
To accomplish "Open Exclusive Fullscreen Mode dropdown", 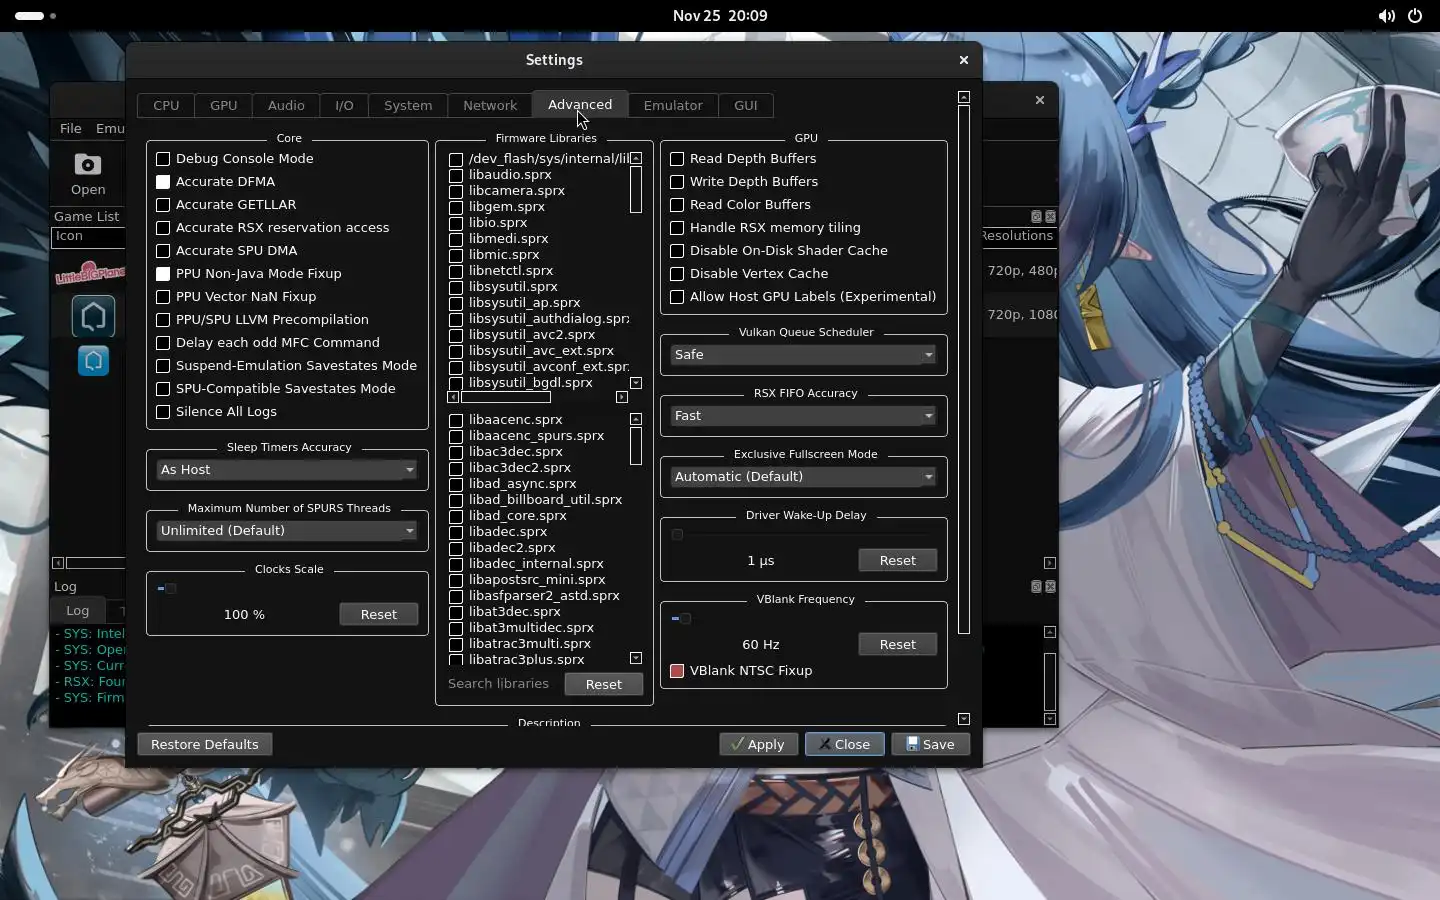I will coord(804,477).
